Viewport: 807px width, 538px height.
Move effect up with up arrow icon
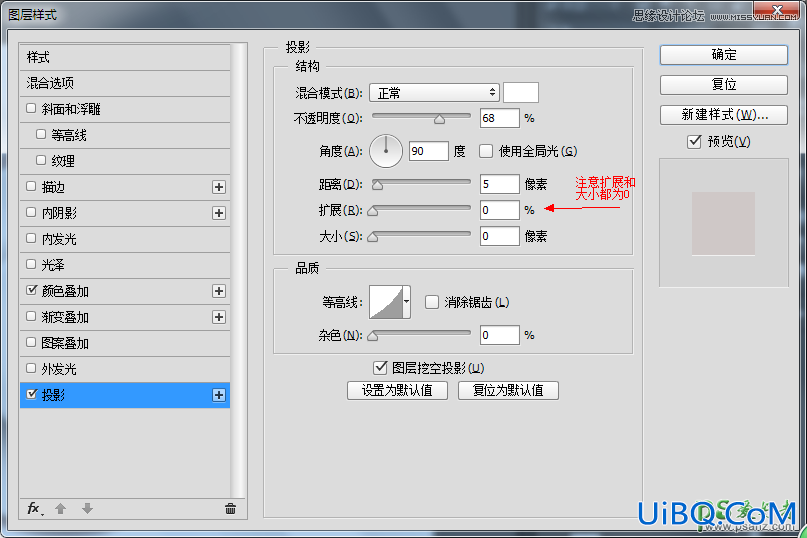[60, 509]
